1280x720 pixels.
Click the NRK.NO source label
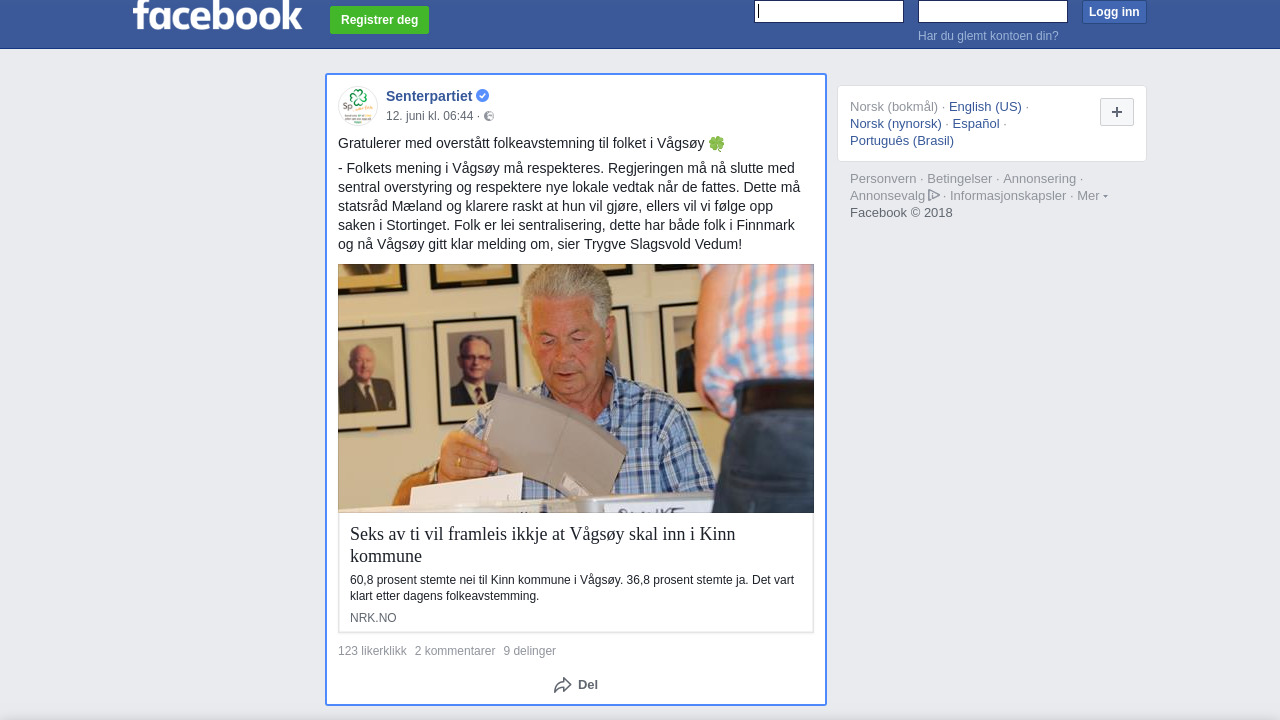(373, 618)
